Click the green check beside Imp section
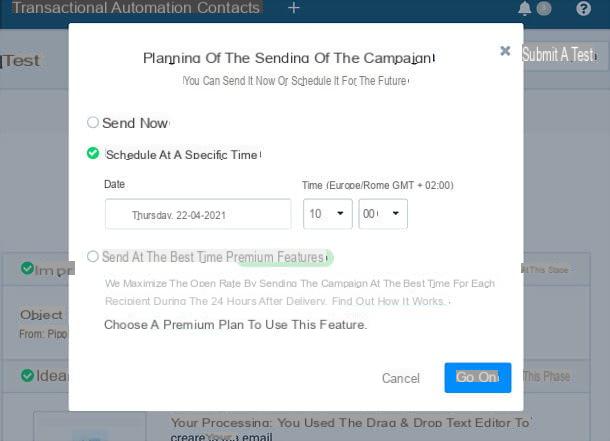Viewport: 610px width, 441px height. pyautogui.click(x=27, y=268)
